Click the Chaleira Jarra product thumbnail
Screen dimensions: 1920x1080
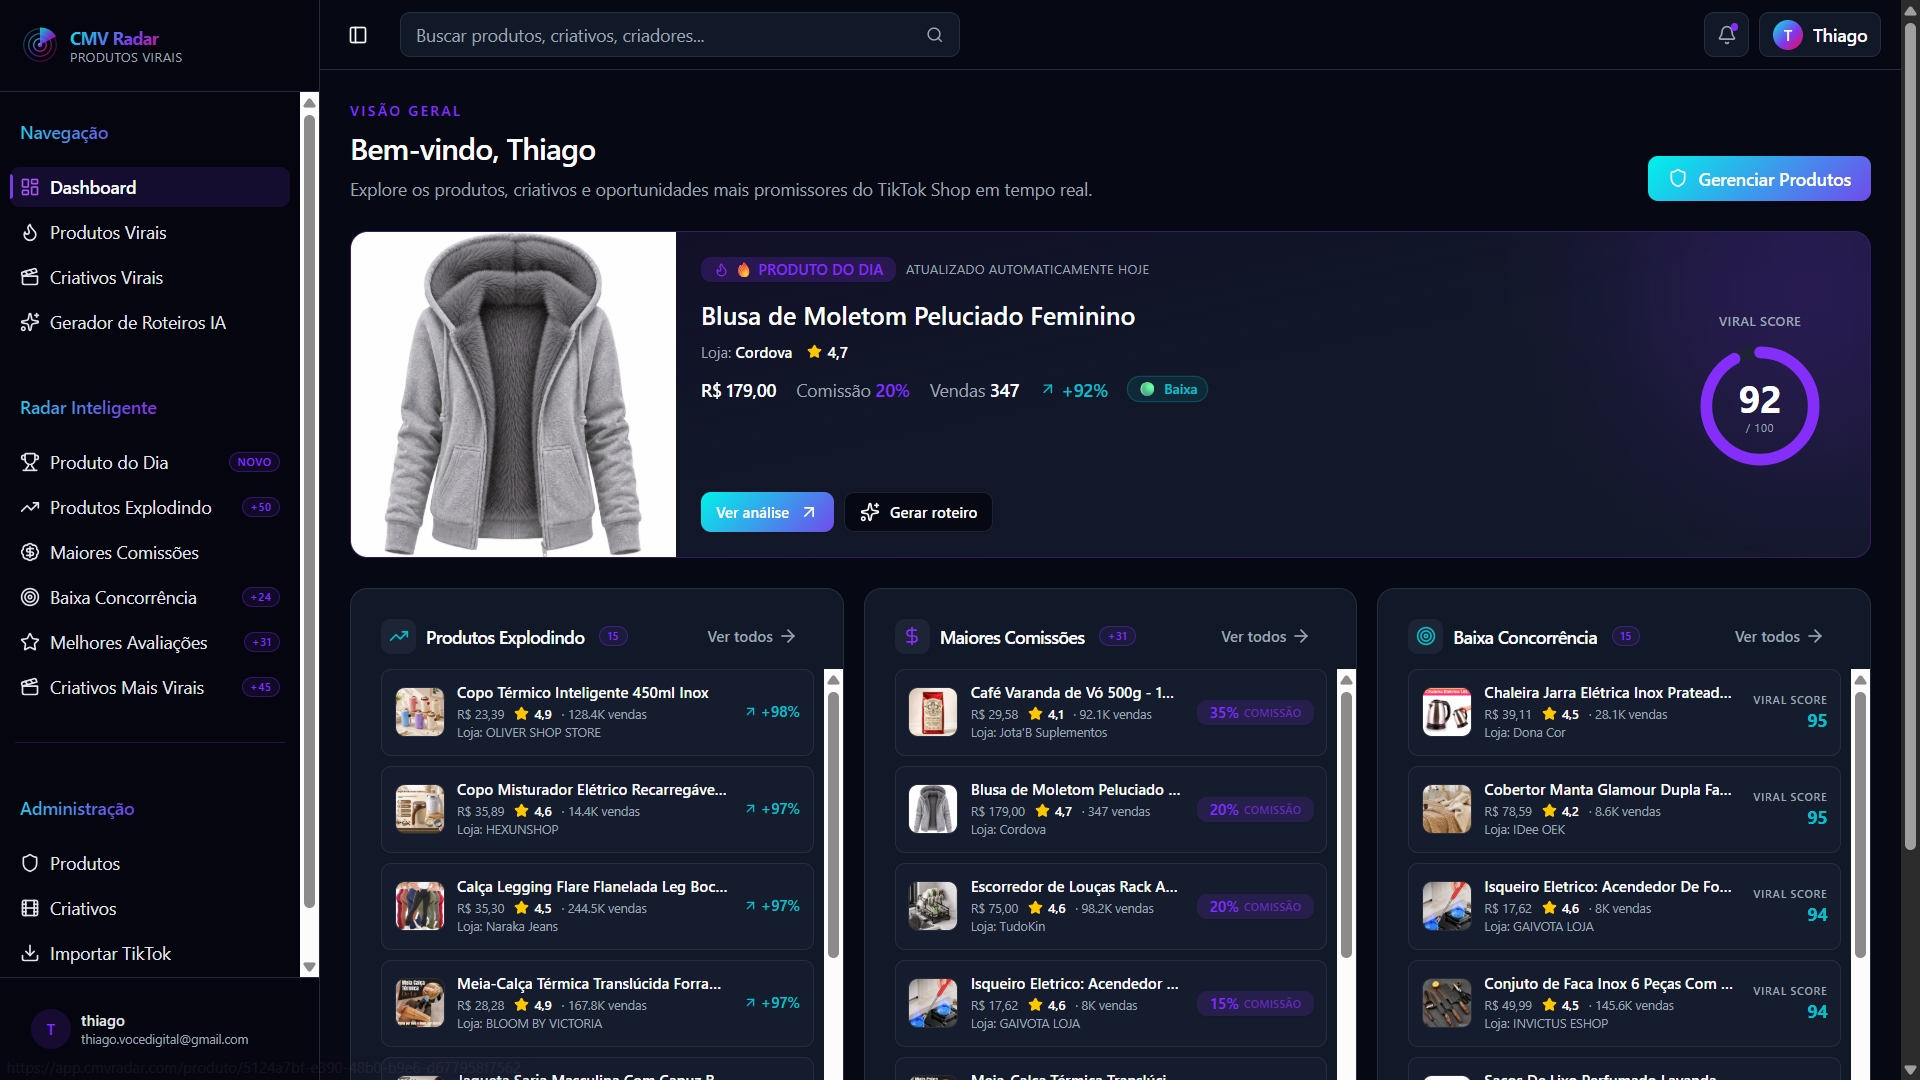1447,712
